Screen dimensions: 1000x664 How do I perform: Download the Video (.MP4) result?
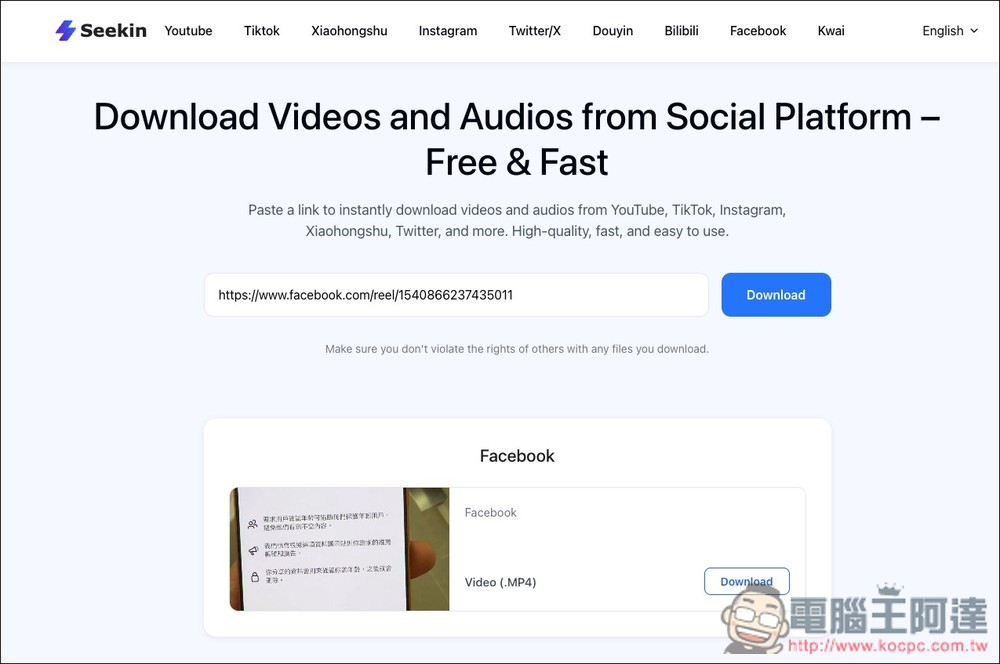[x=747, y=581]
